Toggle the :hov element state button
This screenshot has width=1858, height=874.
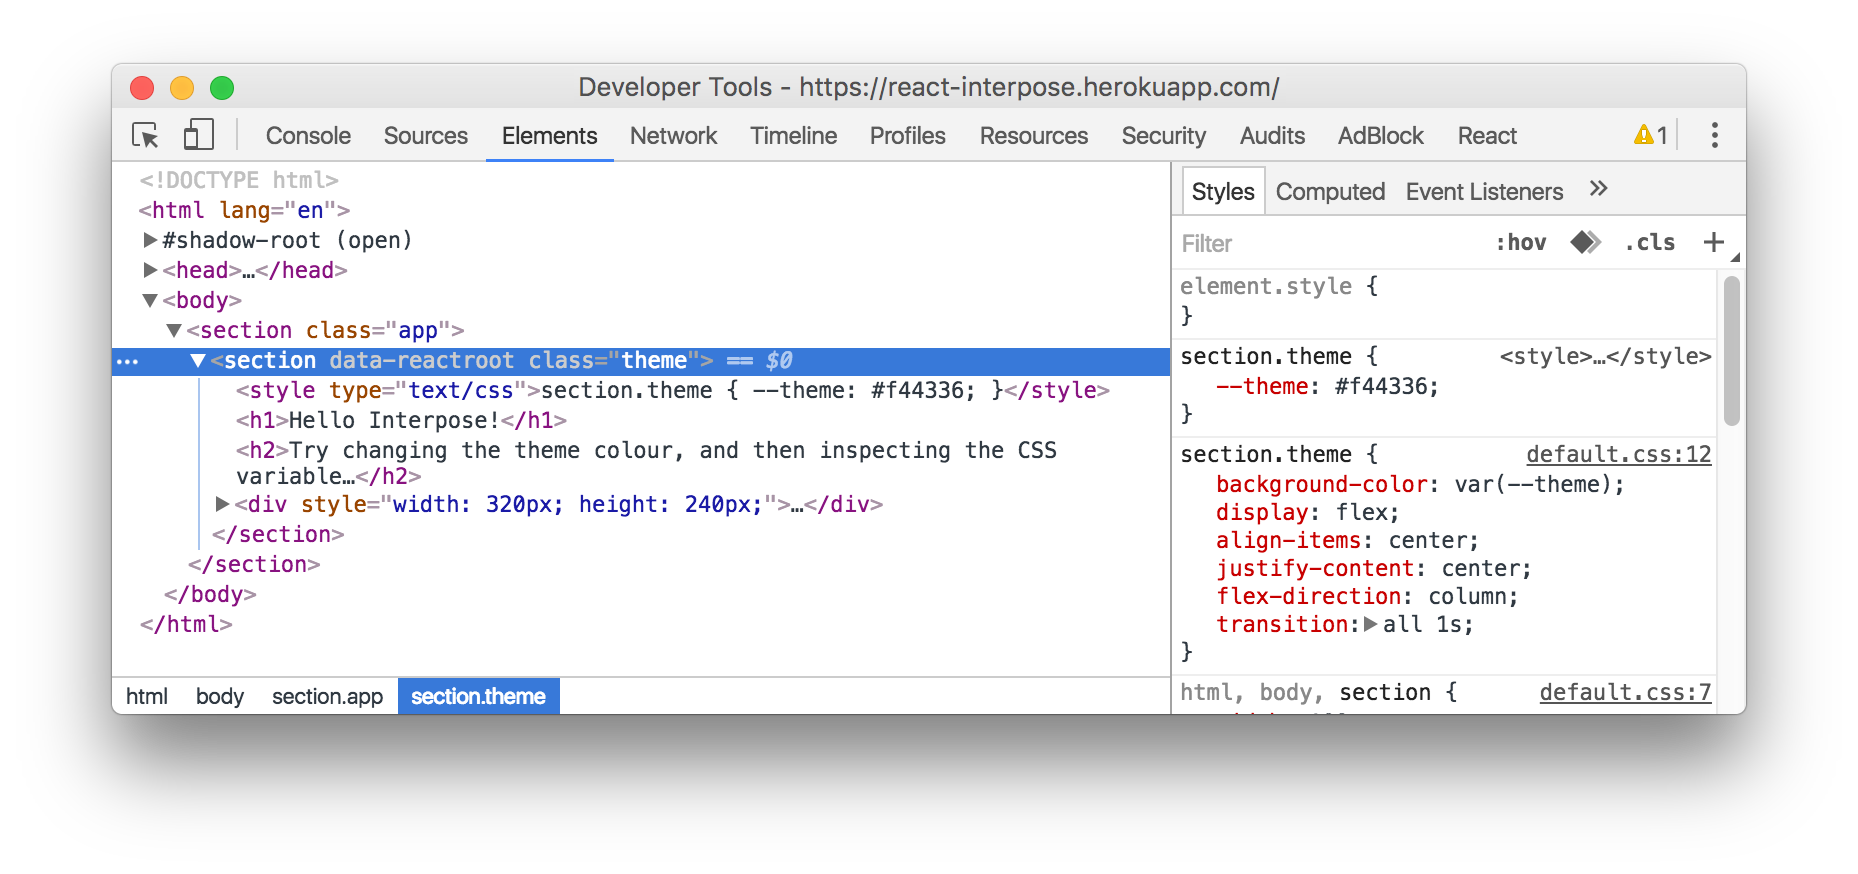(x=1520, y=243)
